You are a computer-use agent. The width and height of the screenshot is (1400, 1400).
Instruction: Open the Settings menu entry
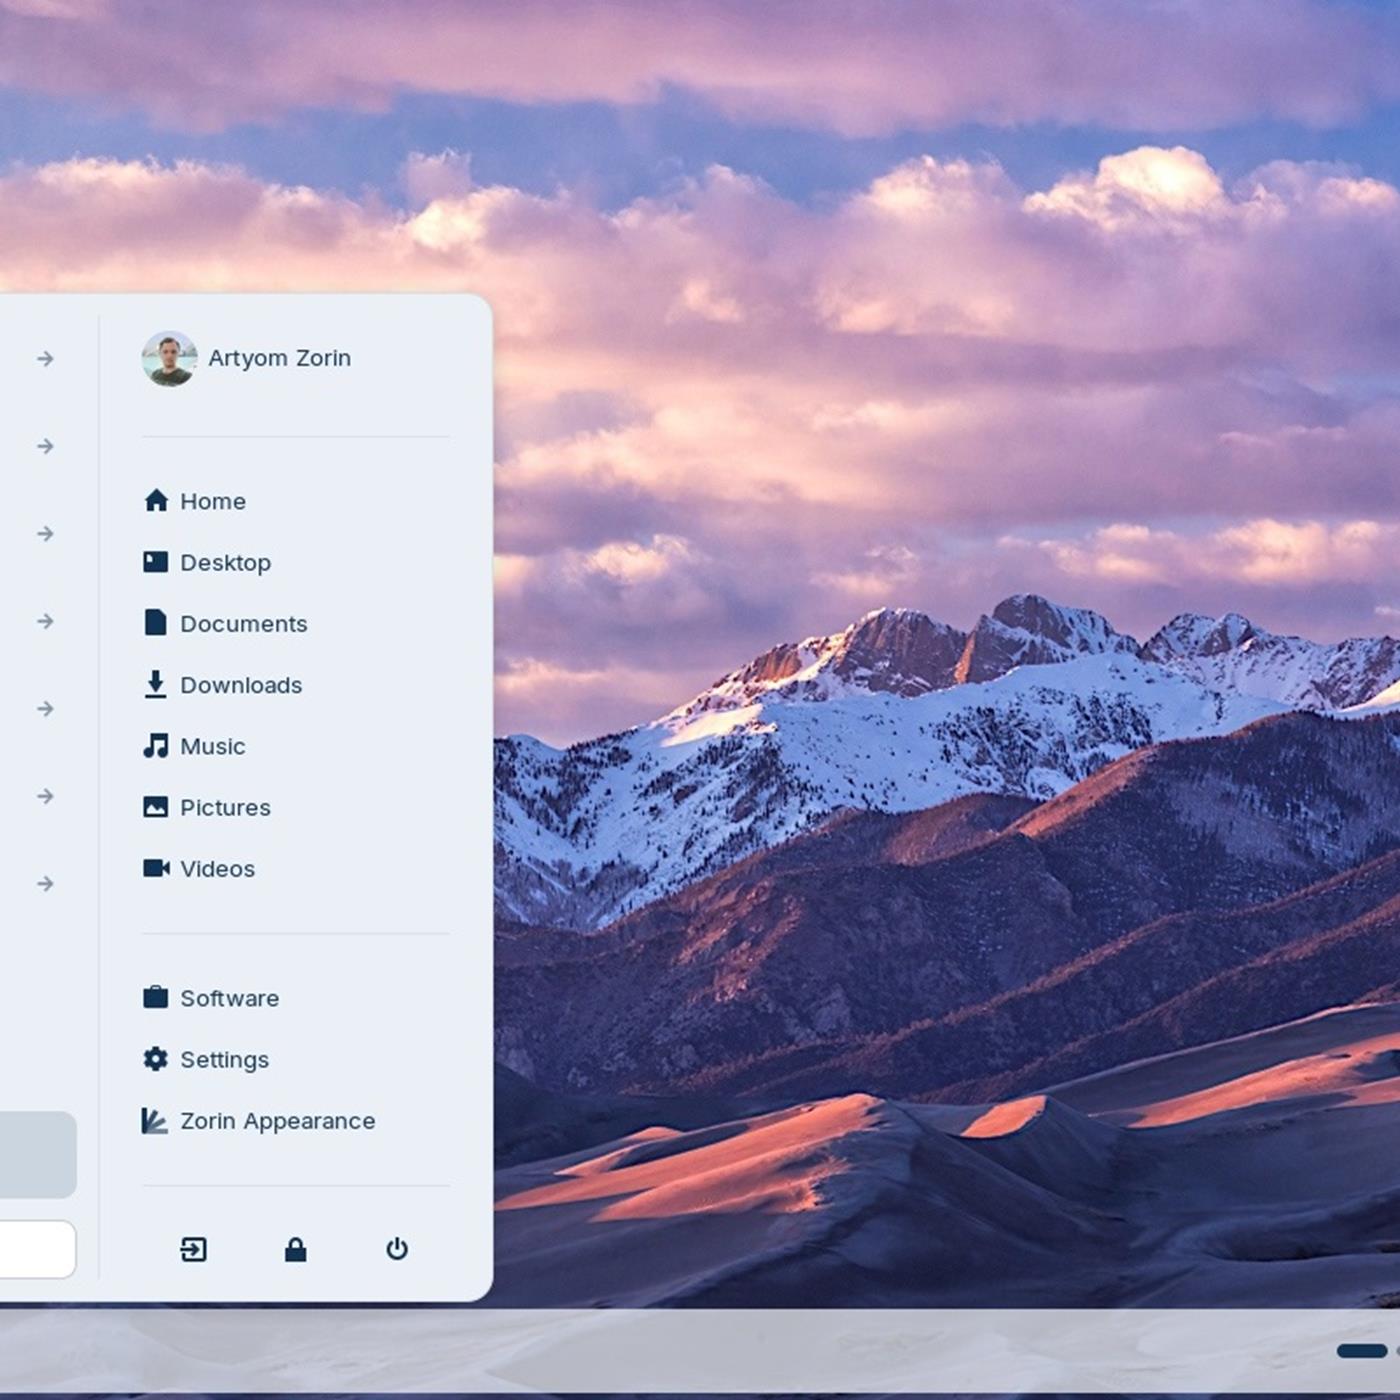tap(224, 1059)
